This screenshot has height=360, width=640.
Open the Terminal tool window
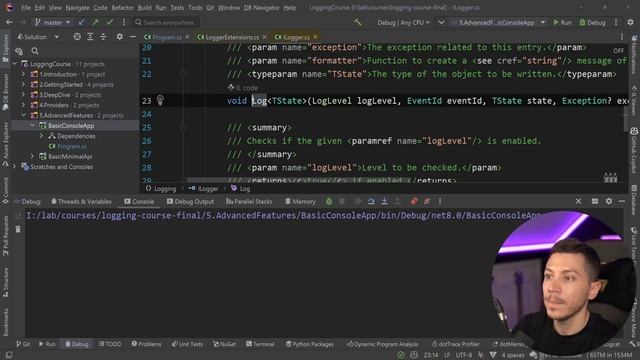[x=260, y=344]
